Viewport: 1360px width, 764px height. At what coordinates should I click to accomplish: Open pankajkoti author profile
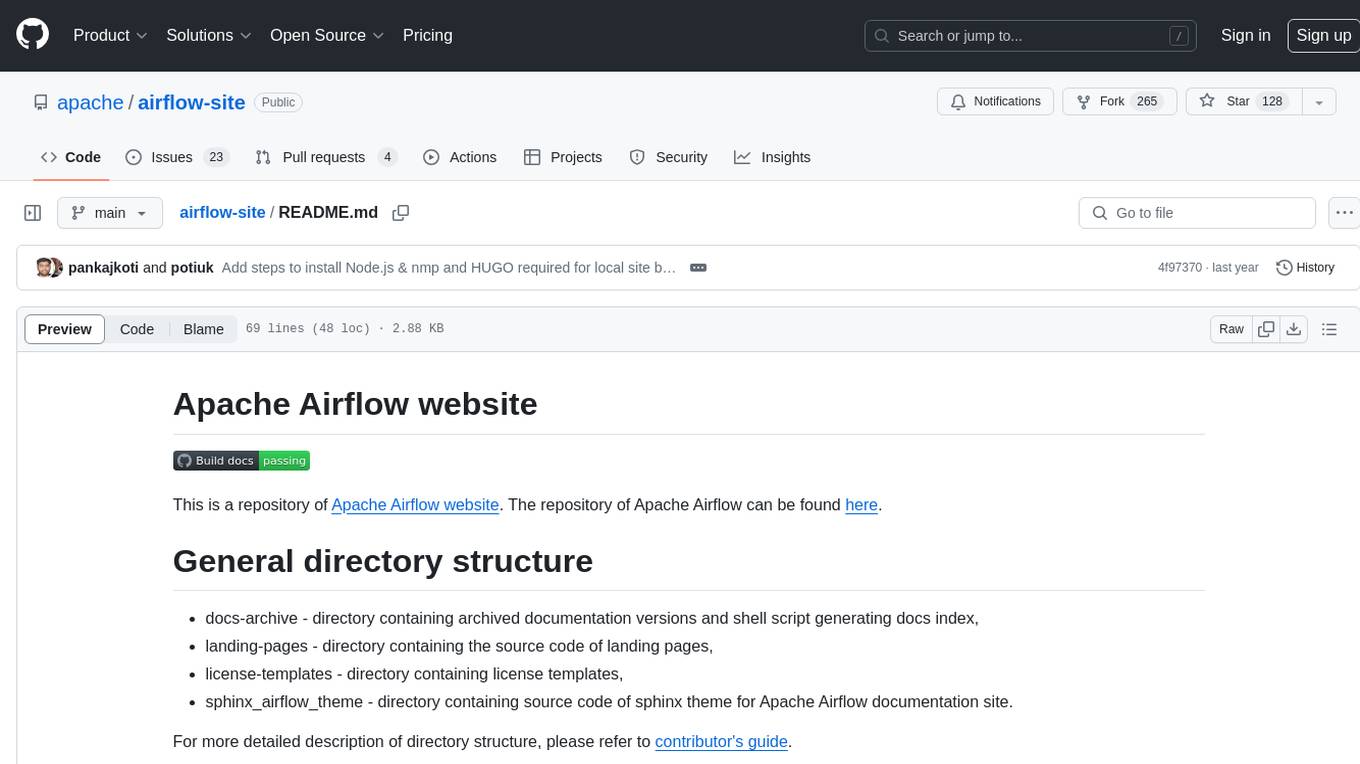[x=104, y=268]
